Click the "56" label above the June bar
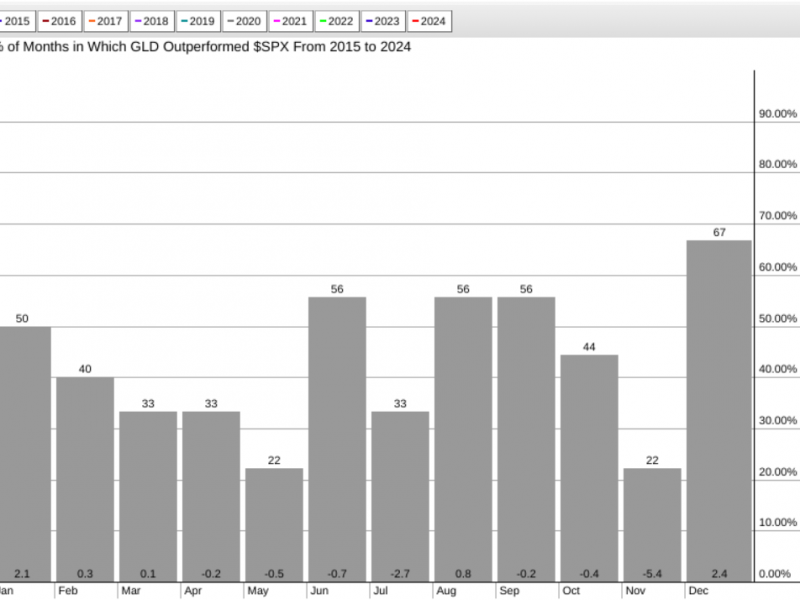 [337, 289]
